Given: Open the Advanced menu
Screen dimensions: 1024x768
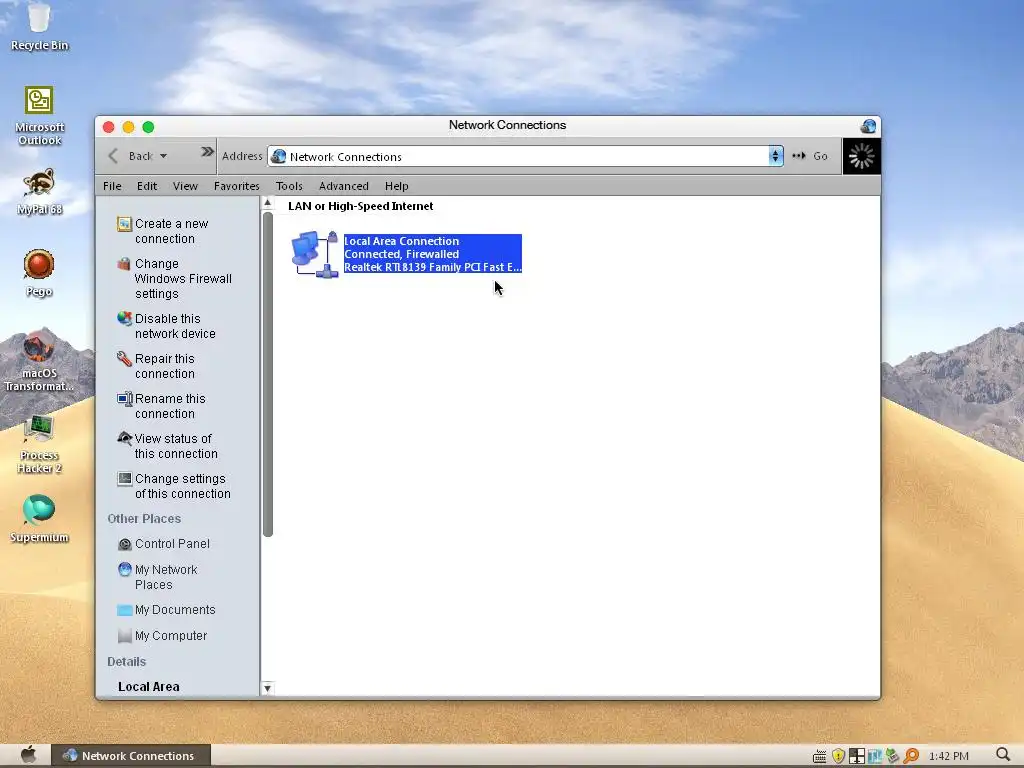Looking at the screenshot, I should [x=344, y=186].
